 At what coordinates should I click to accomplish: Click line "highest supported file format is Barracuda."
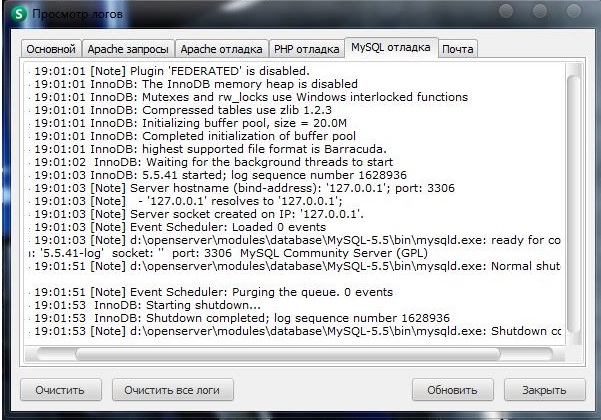(210, 149)
